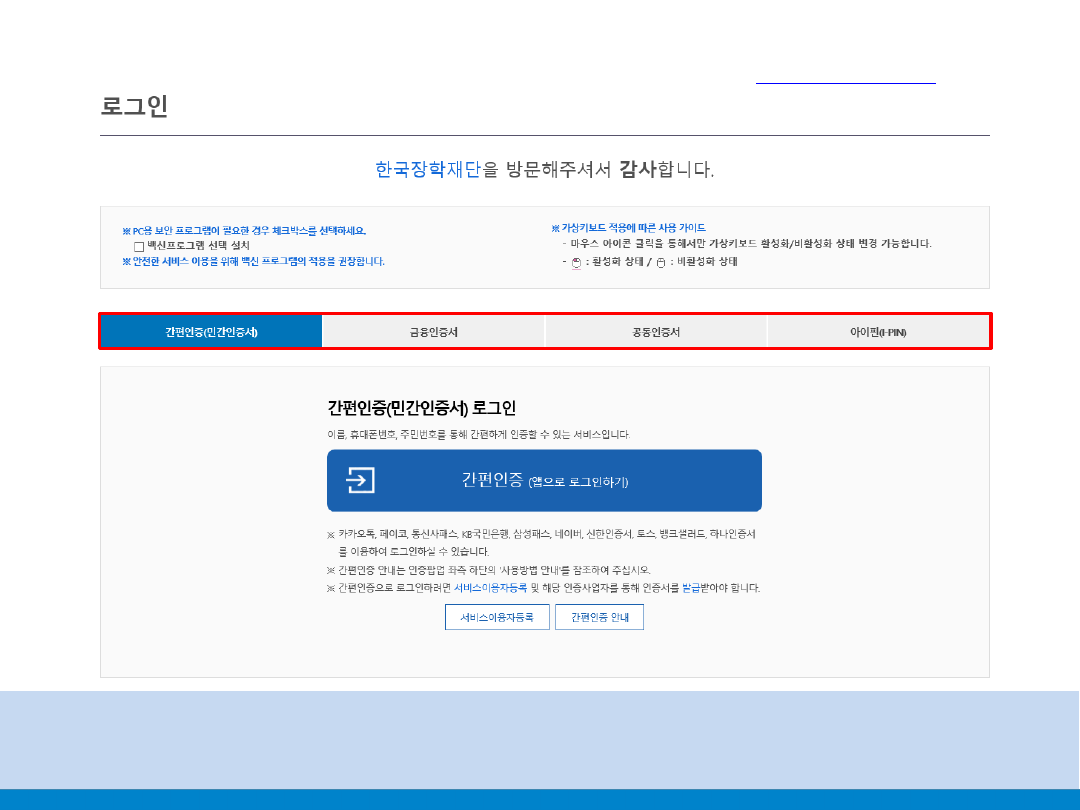This screenshot has height=810, width=1080.
Task: Click the 로그인 page heading
Action: pyautogui.click(x=134, y=106)
